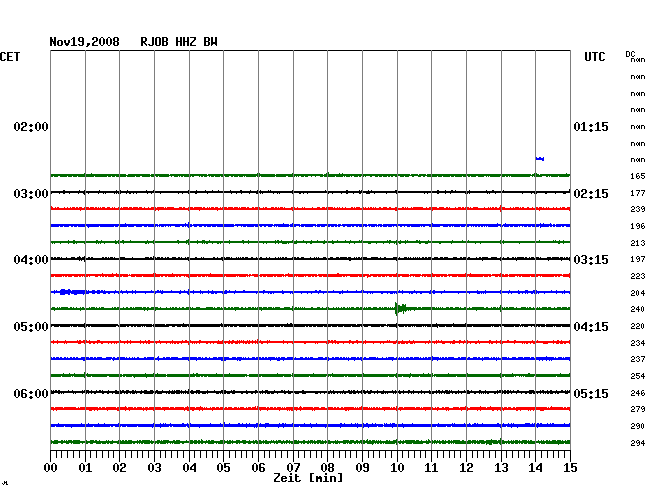Click the DC value 220

tap(638, 326)
